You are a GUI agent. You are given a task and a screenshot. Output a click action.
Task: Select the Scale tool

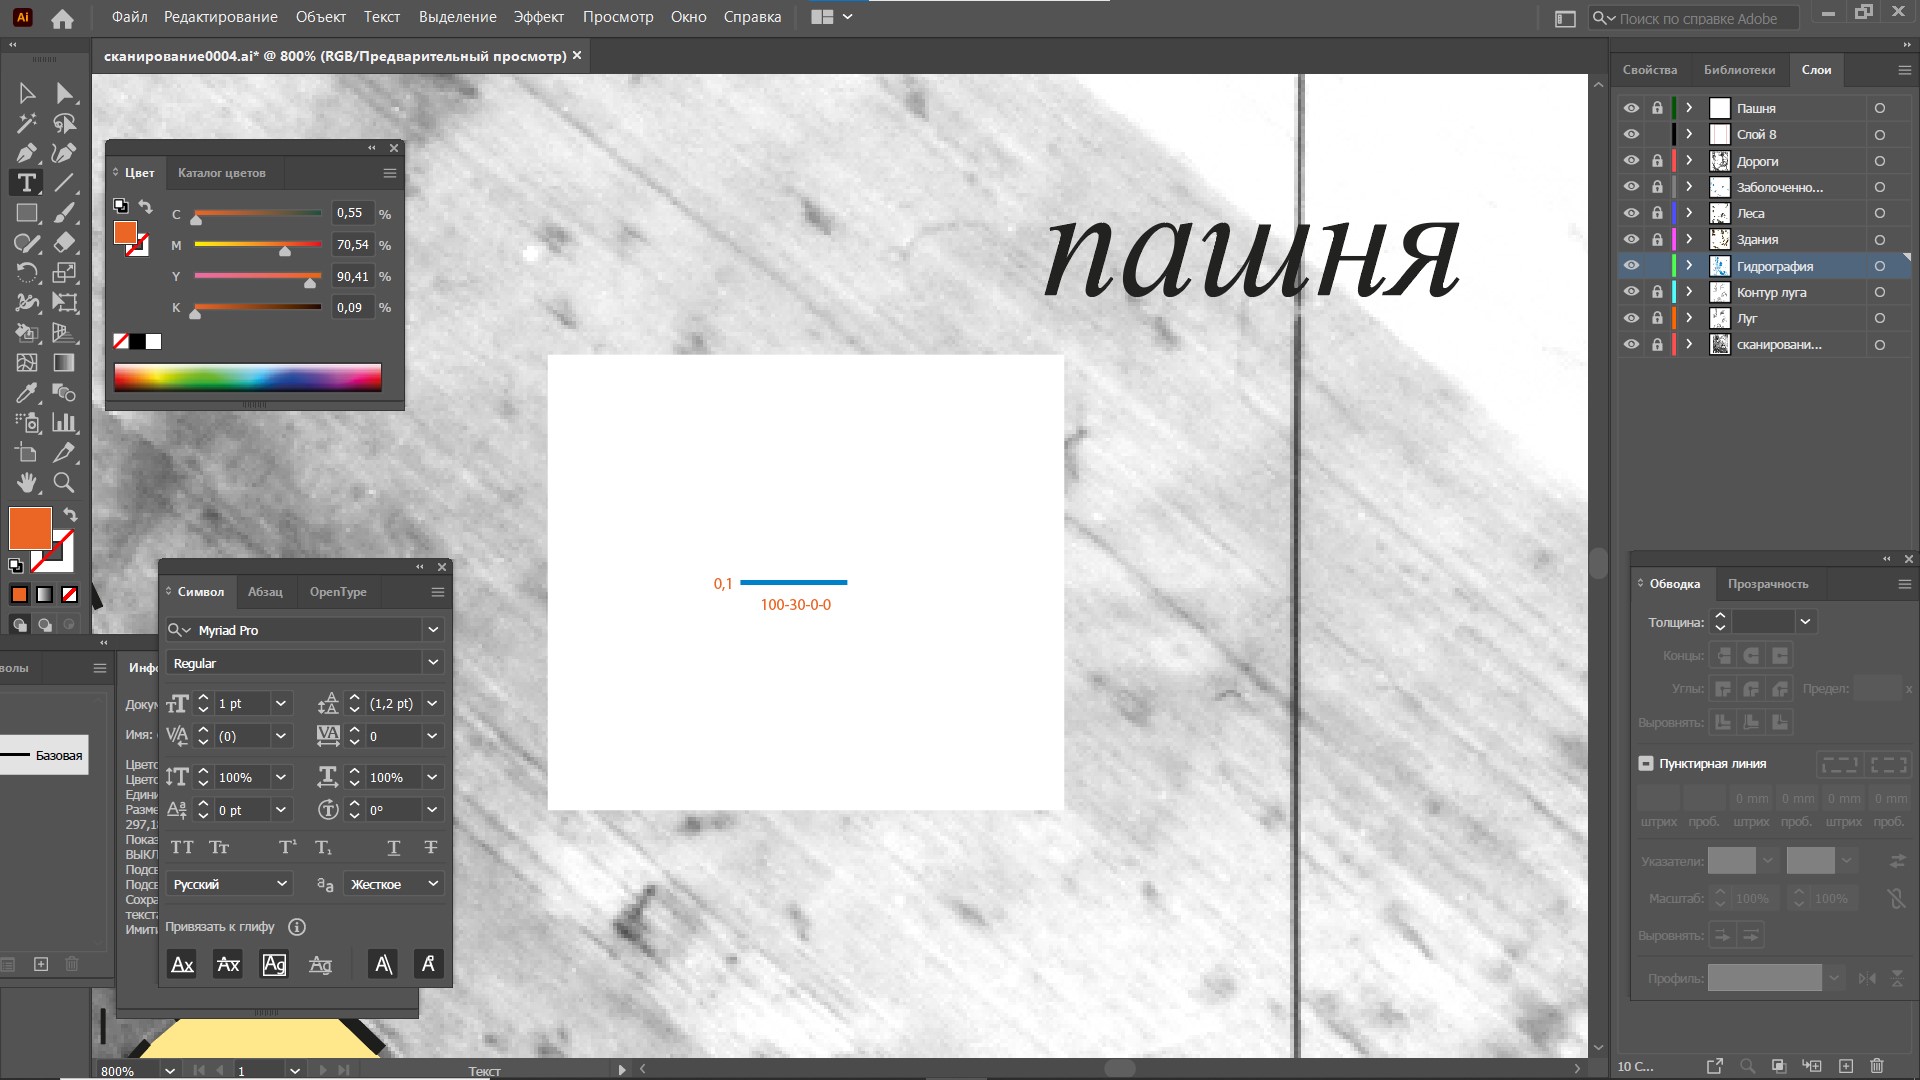pyautogui.click(x=64, y=272)
